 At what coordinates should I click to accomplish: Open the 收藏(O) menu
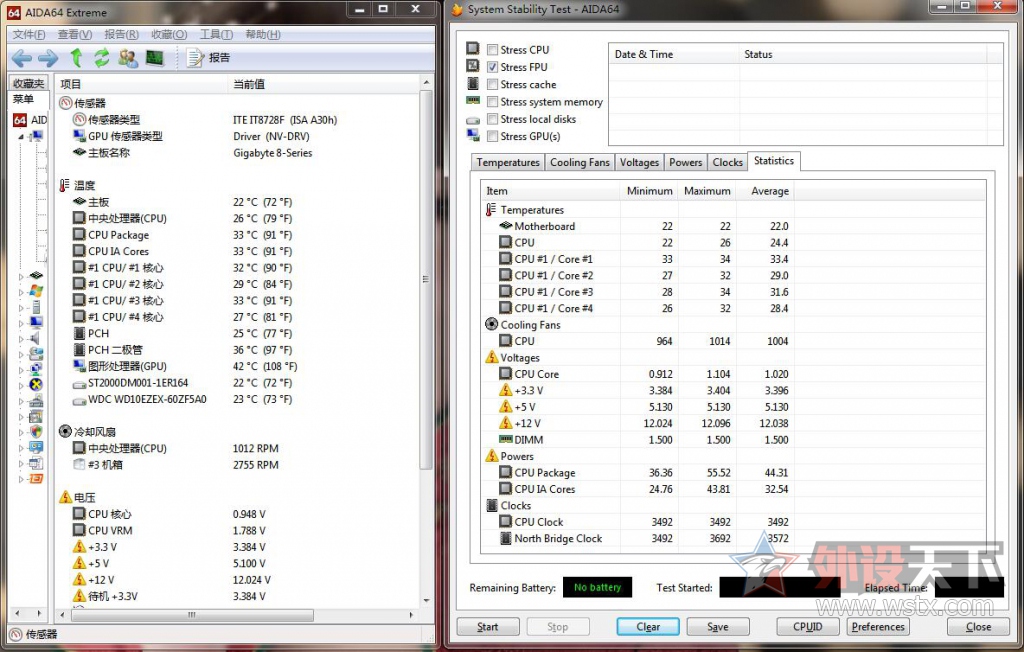(169, 34)
